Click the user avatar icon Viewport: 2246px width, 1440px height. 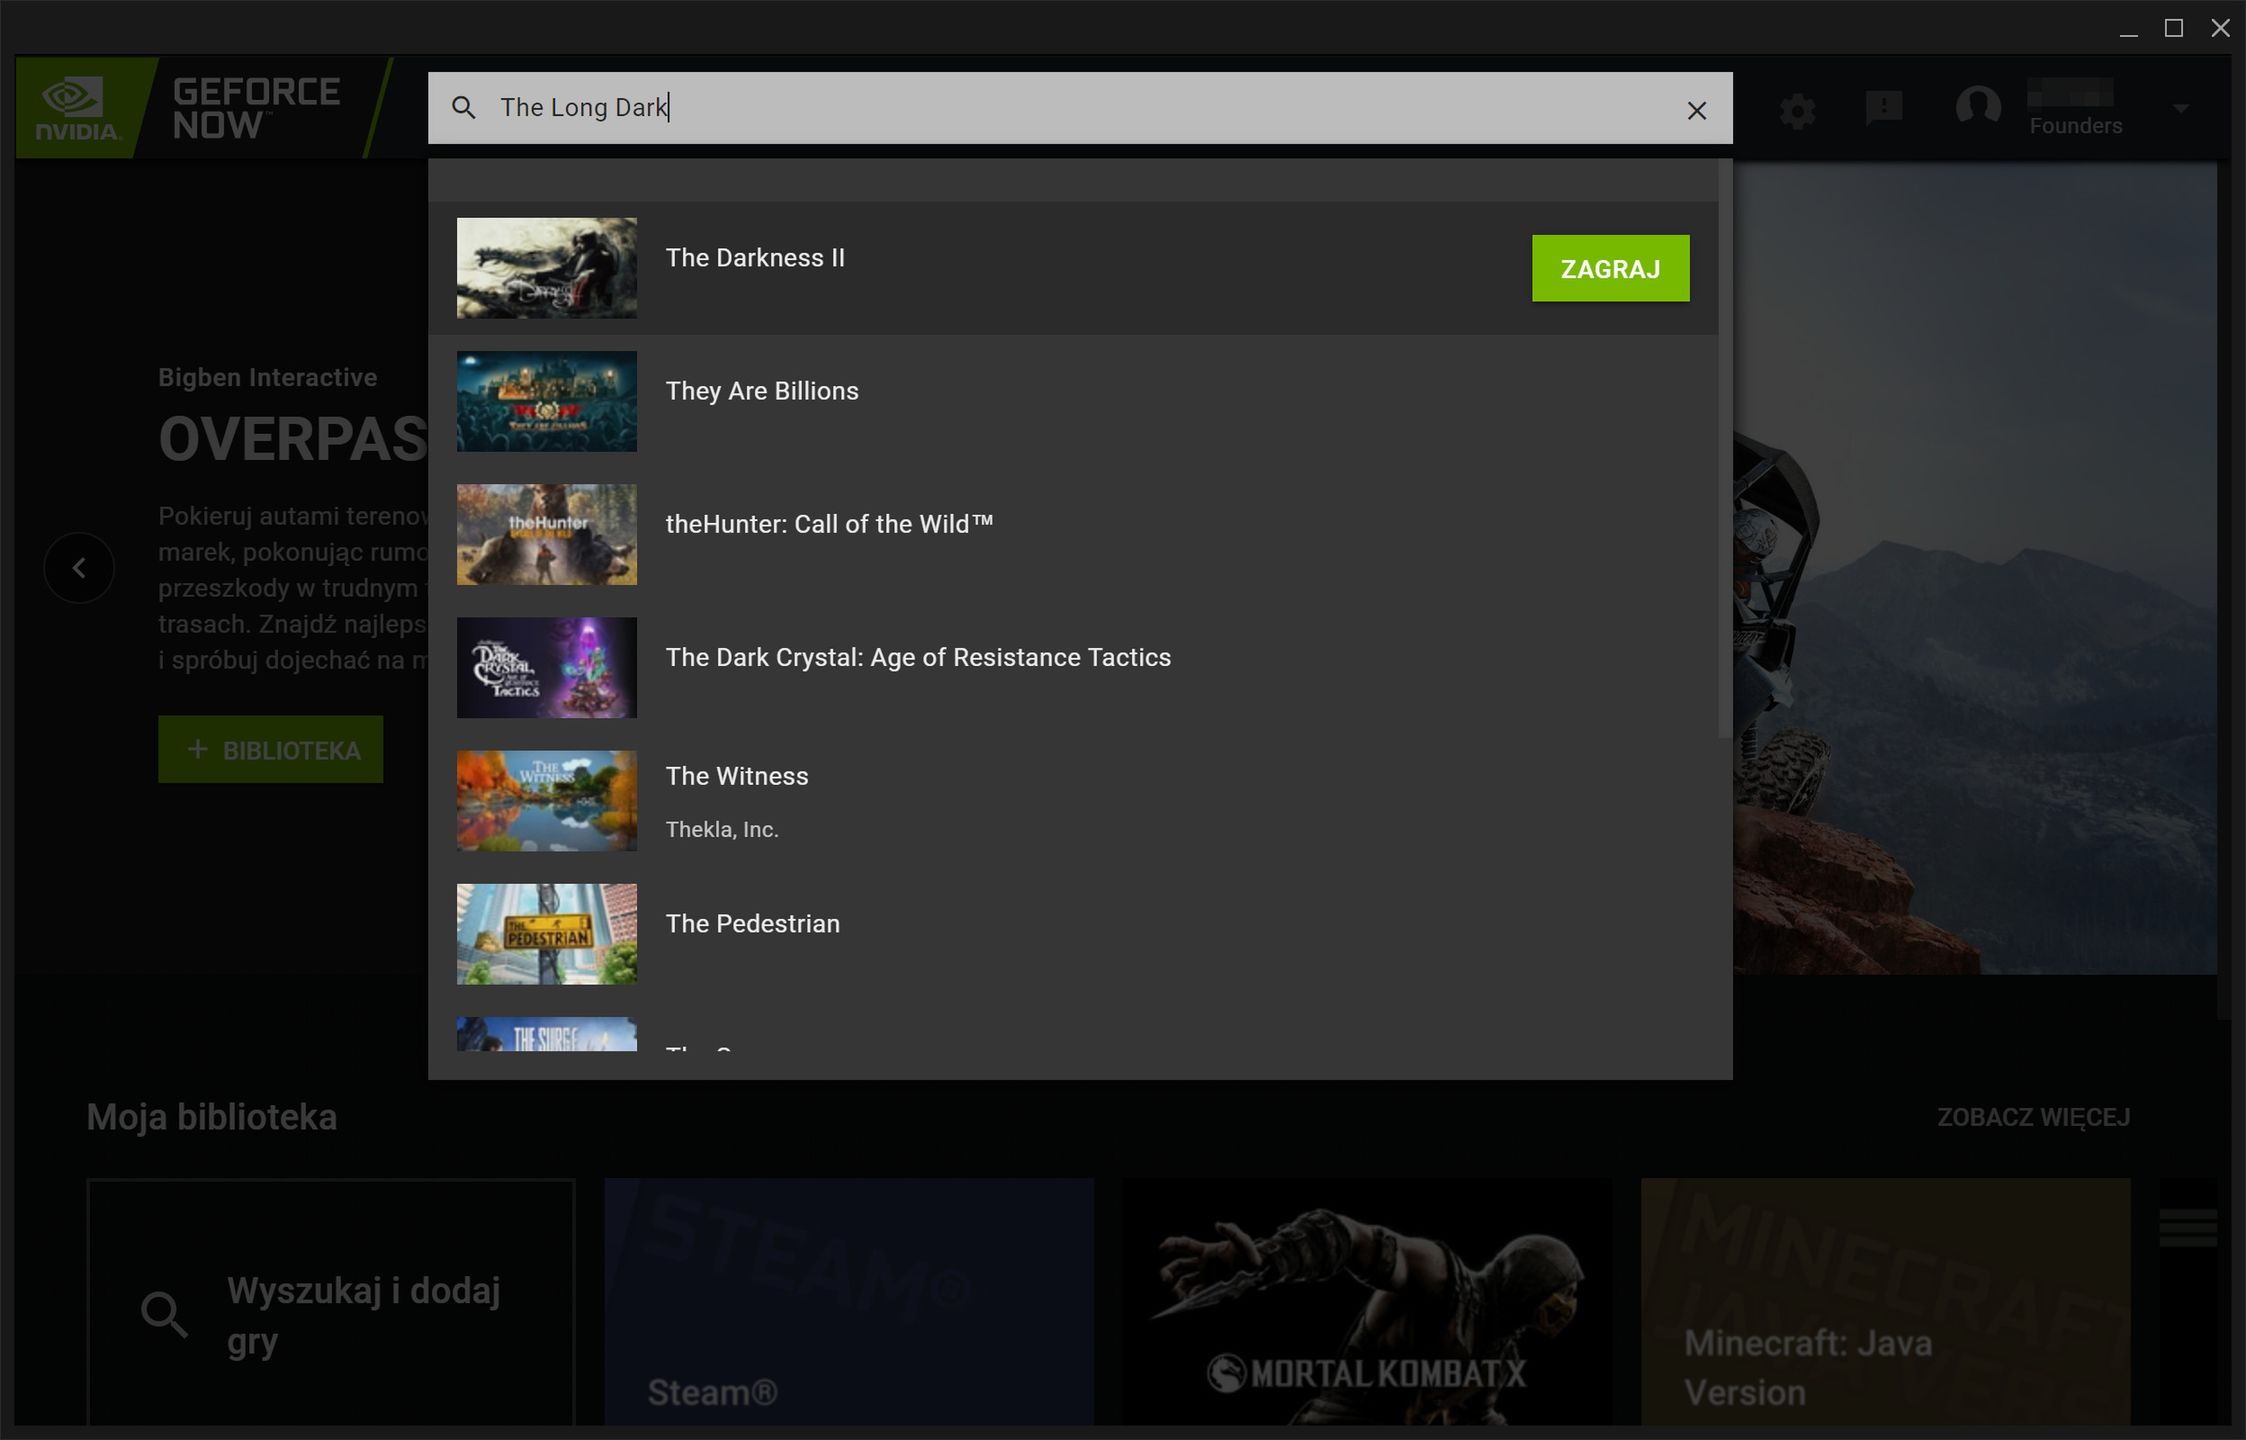[x=1978, y=107]
